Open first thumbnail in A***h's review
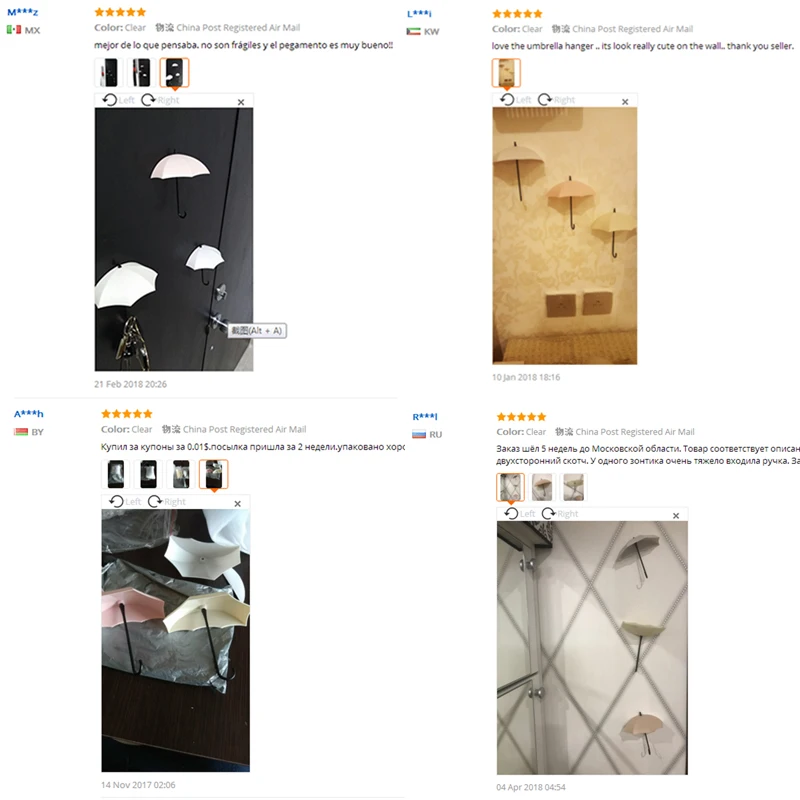Screen dimensions: 800x800 tap(116, 474)
